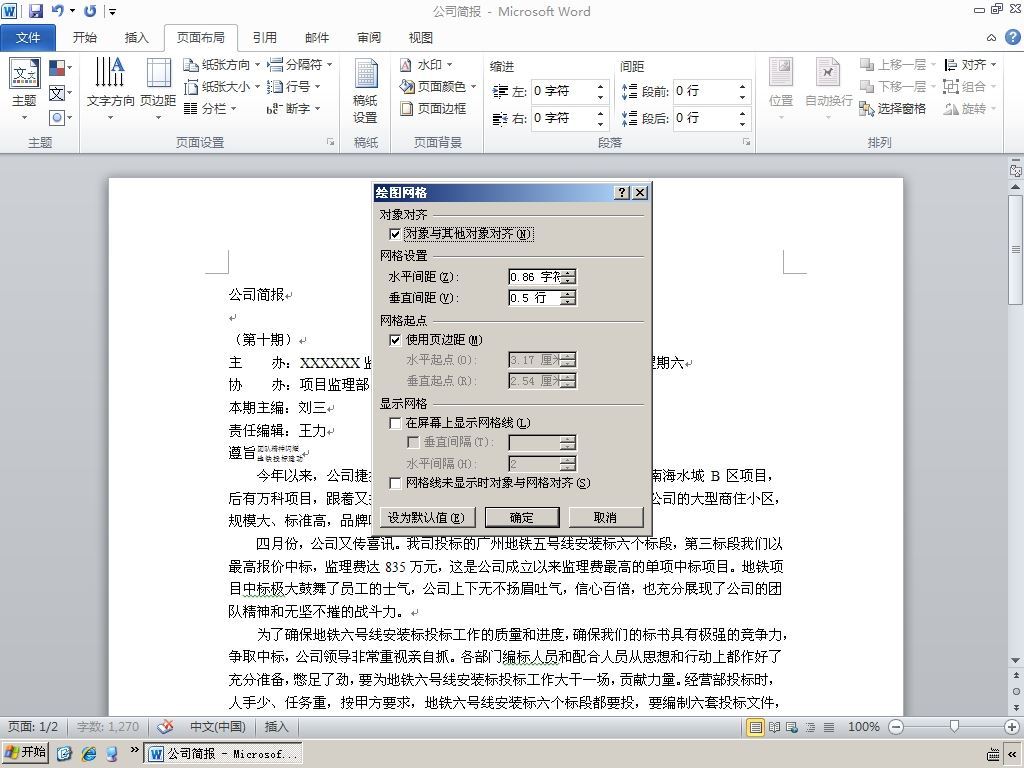1024x768 pixels.
Task: Open 页面设置 dialog launcher
Action: pos(331,142)
